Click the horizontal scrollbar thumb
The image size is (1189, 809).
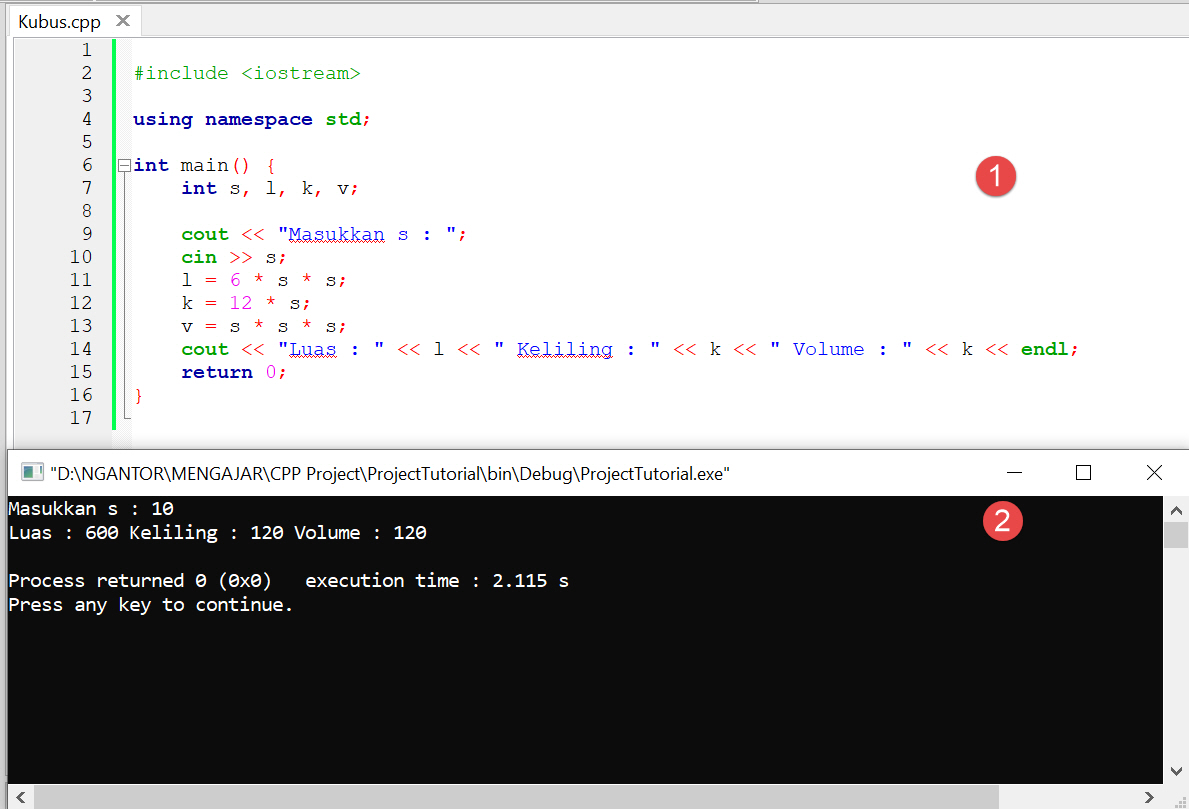(x=516, y=797)
